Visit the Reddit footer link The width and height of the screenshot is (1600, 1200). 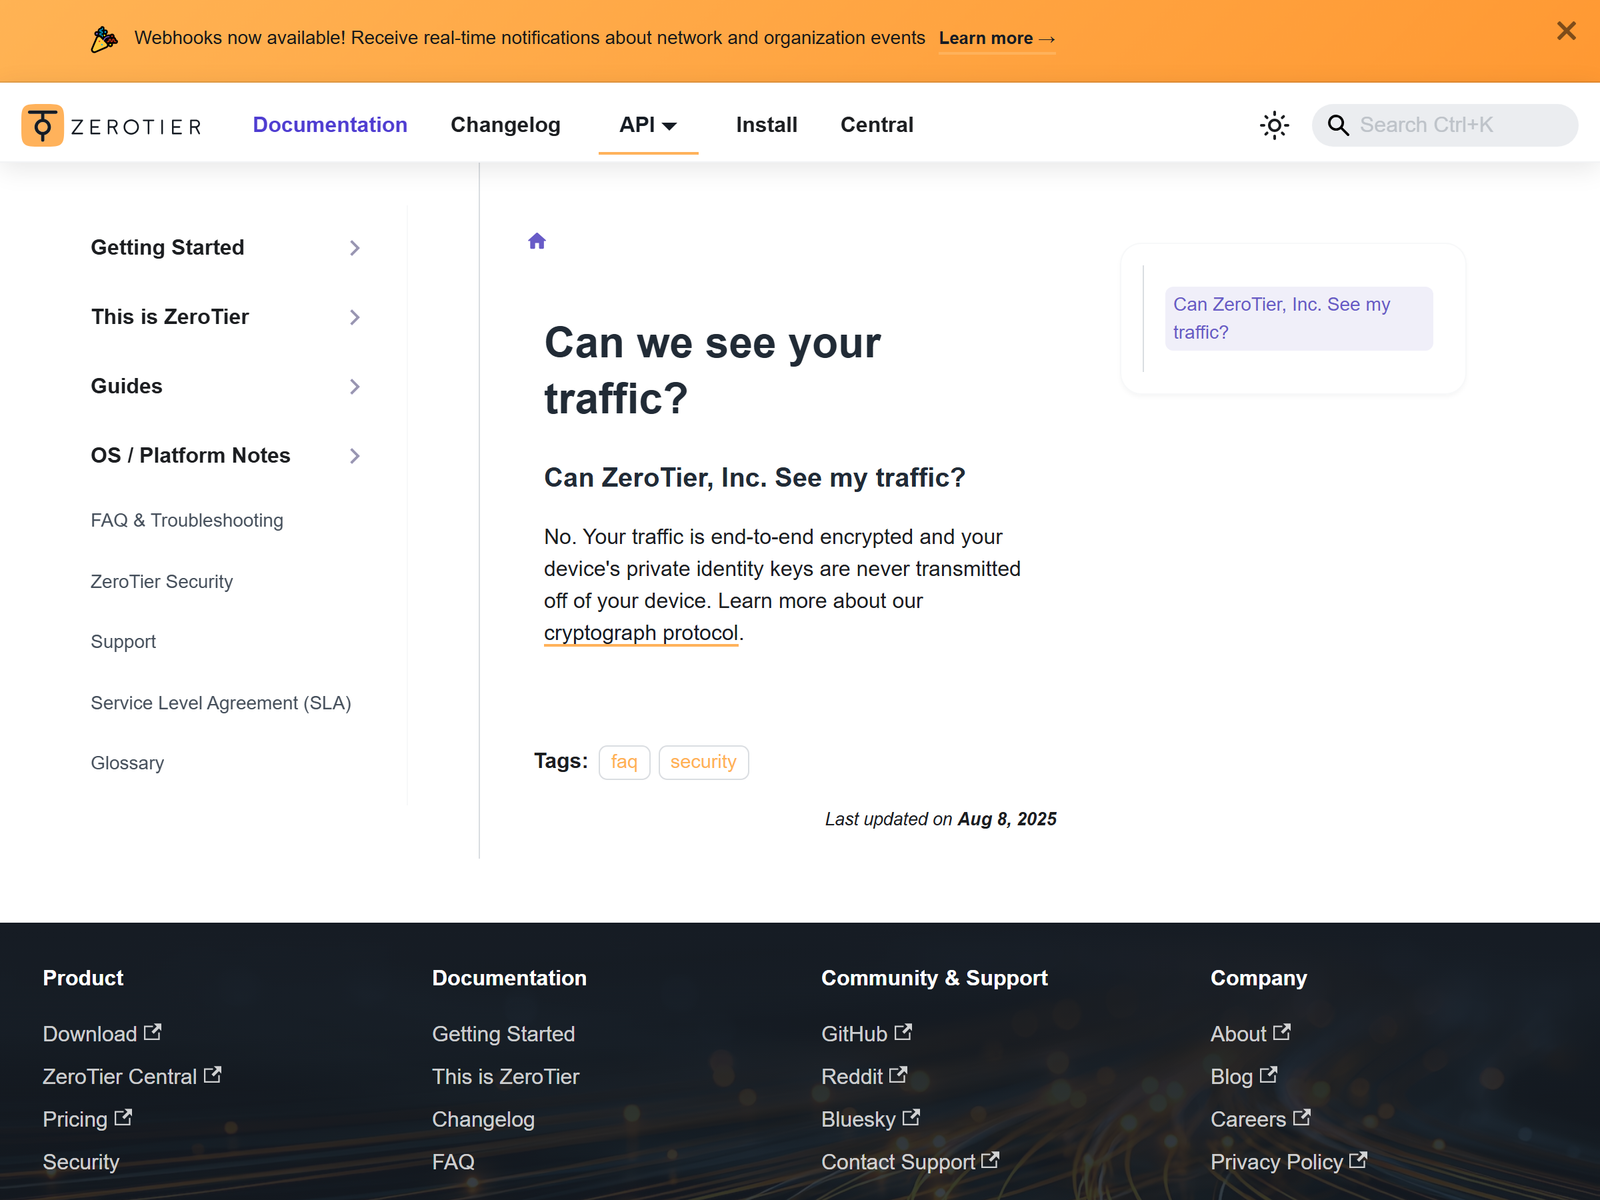[x=852, y=1077]
